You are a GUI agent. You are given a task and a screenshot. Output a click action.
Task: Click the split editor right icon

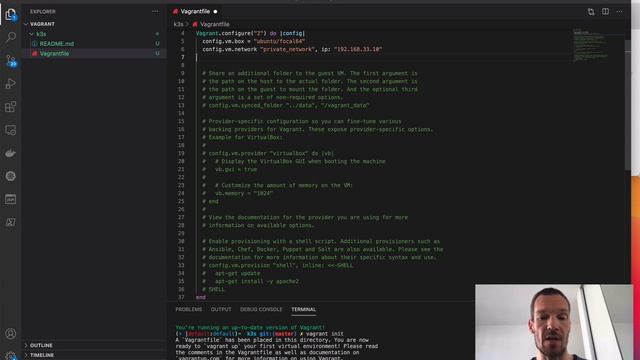(605, 11)
